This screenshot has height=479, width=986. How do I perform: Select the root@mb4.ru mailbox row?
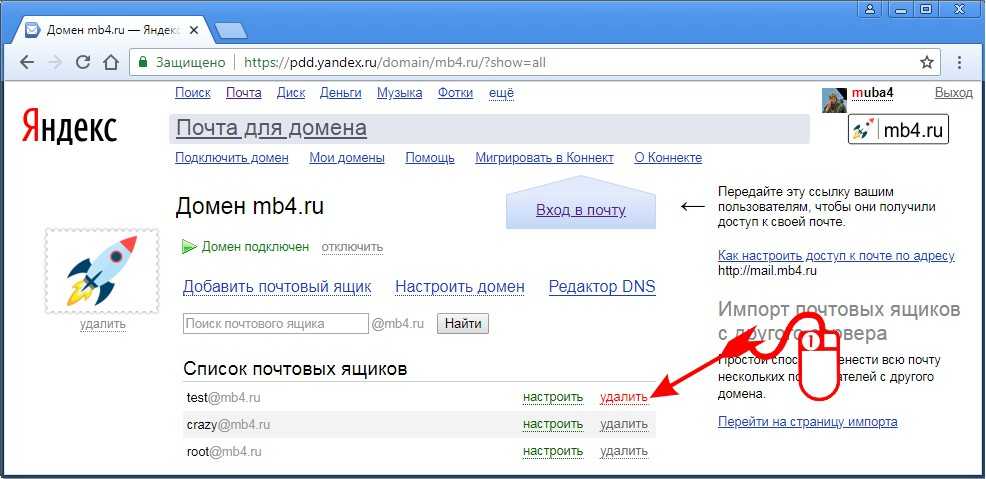(x=419, y=451)
